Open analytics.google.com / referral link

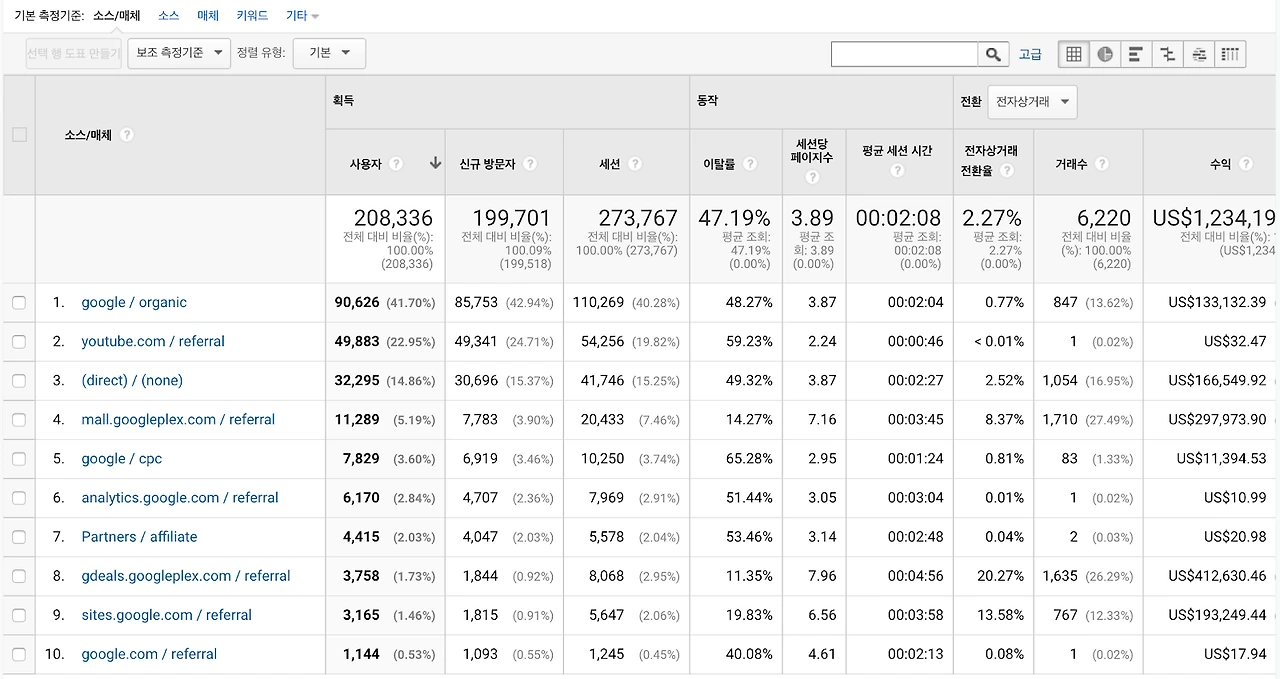pos(180,497)
